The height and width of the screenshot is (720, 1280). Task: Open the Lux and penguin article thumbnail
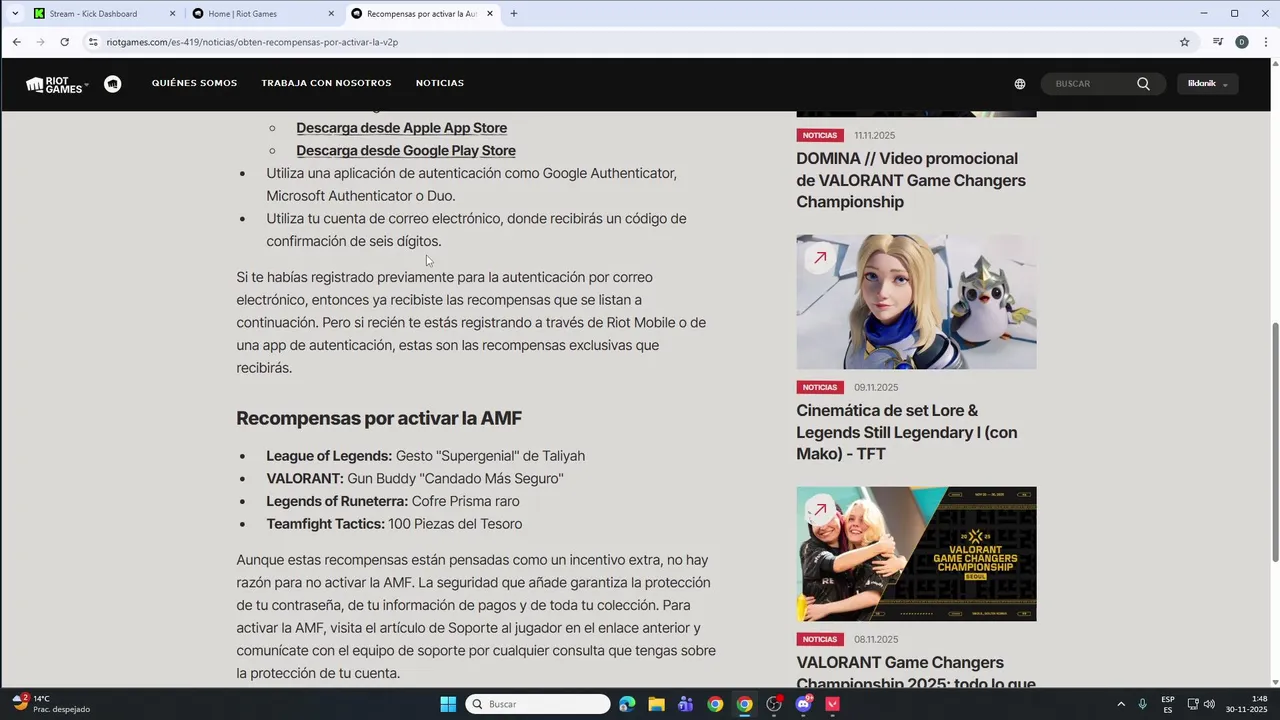(x=916, y=302)
